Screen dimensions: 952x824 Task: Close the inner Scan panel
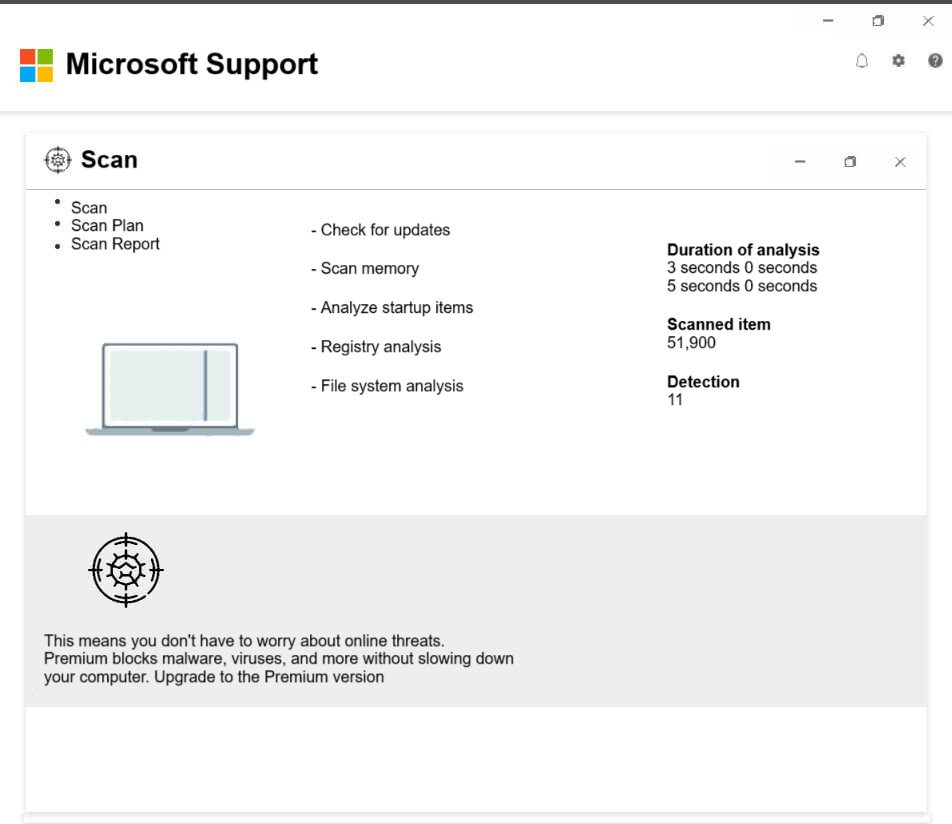[x=900, y=162]
